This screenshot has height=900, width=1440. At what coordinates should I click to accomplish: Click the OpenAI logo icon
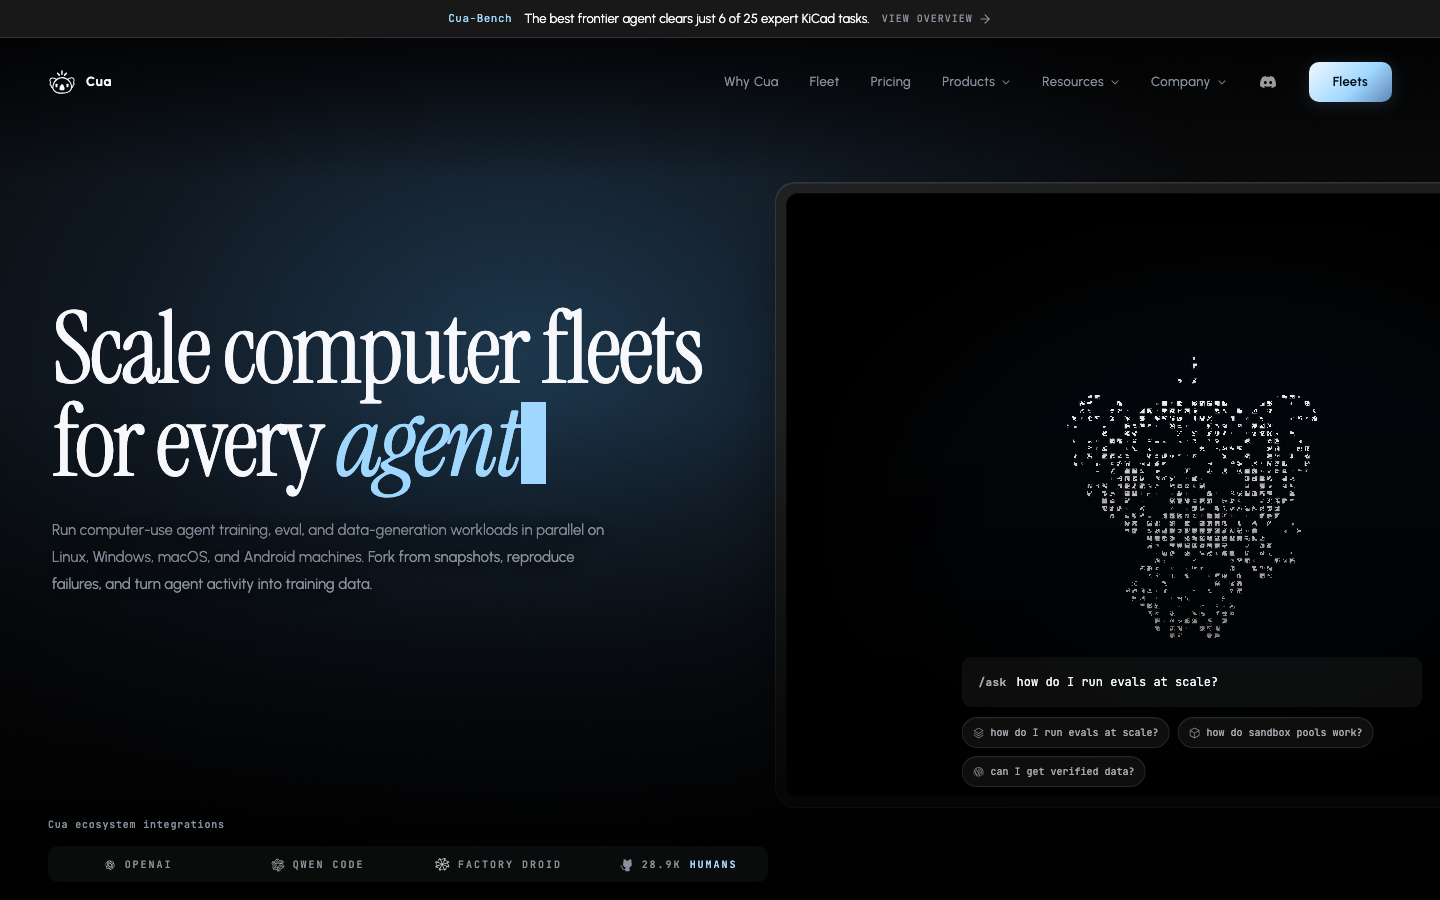(x=110, y=865)
